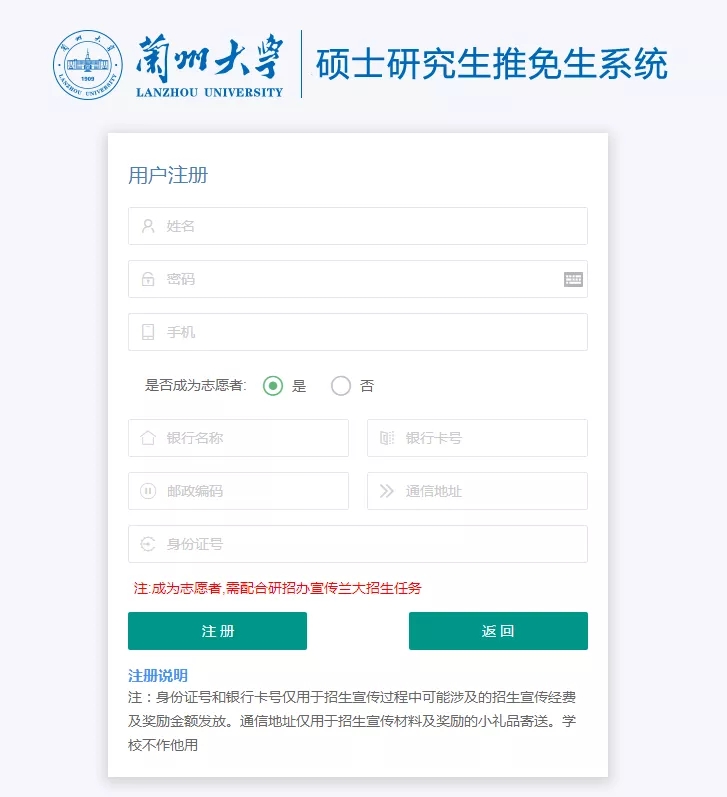727x797 pixels.
Task: Select 是 radio button for volunteer
Action: pyautogui.click(x=273, y=386)
